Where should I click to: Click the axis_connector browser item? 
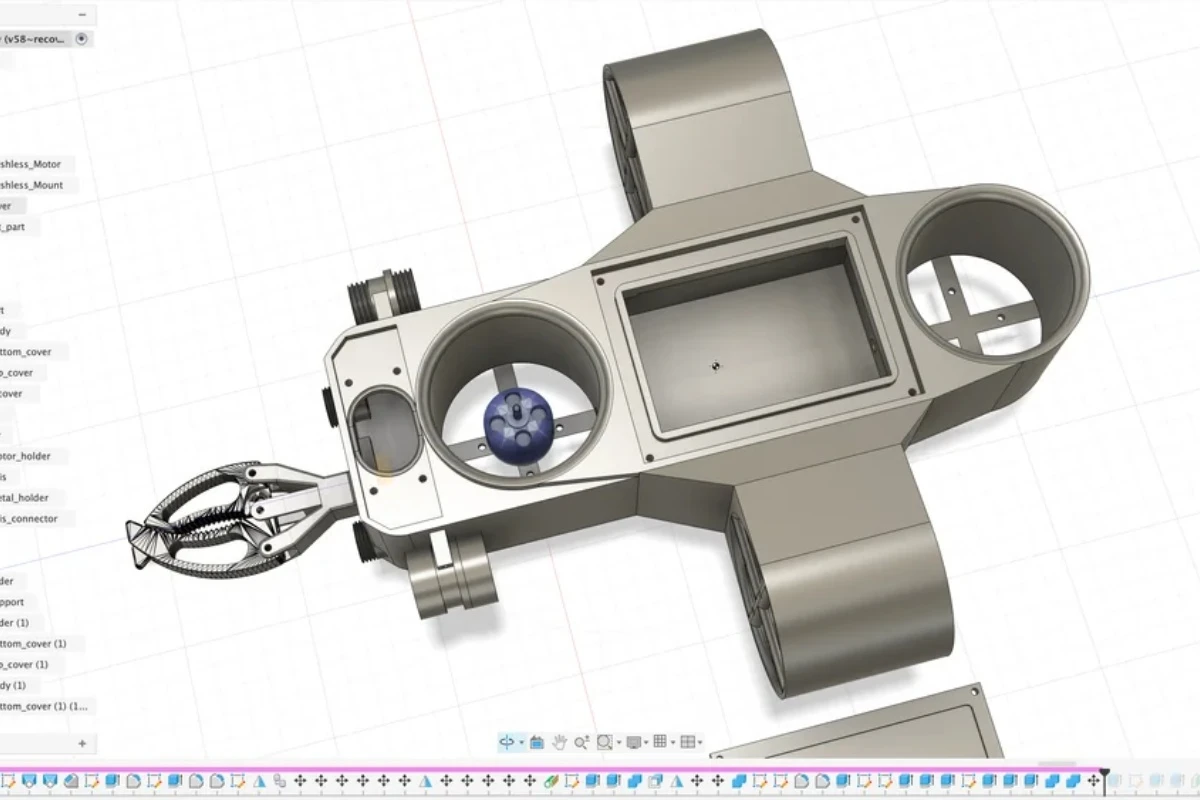point(30,519)
